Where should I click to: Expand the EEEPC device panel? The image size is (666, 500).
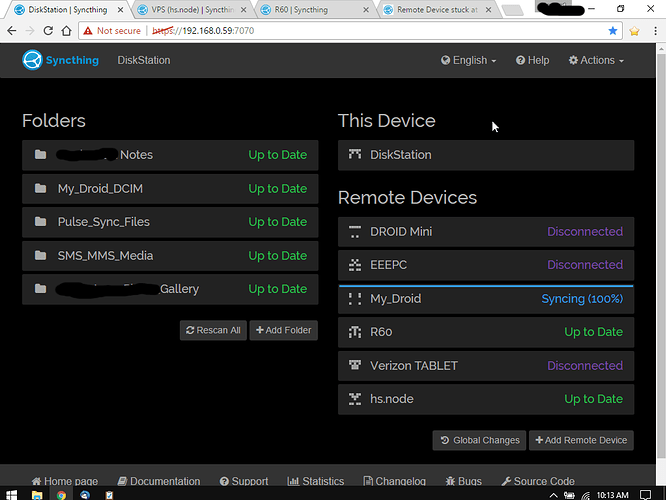point(486,265)
